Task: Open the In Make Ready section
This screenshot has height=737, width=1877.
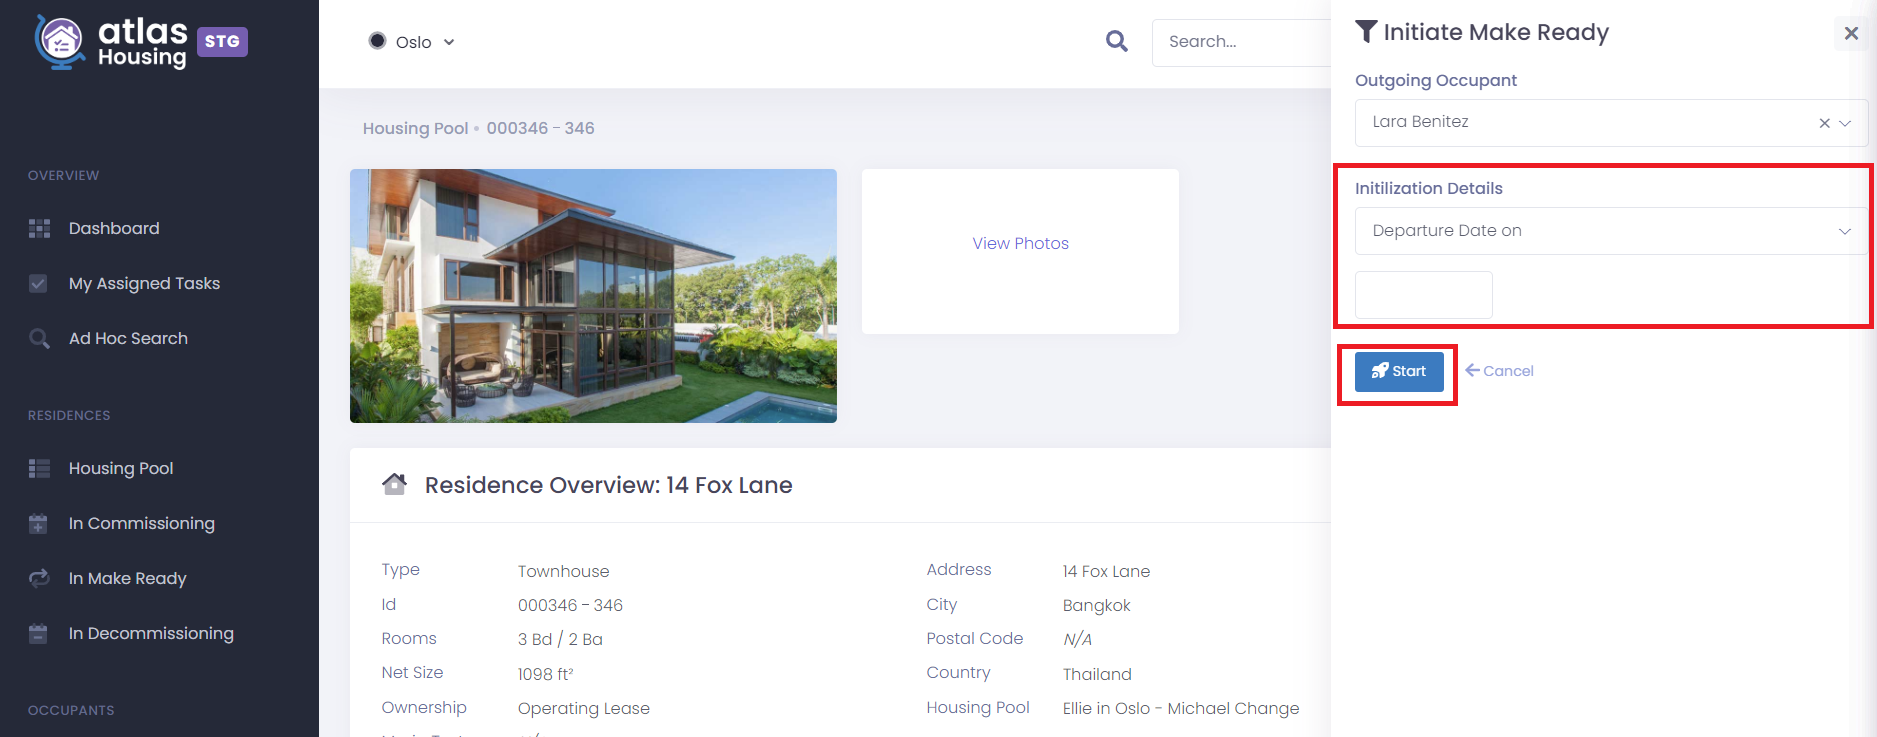Action: coord(128,579)
